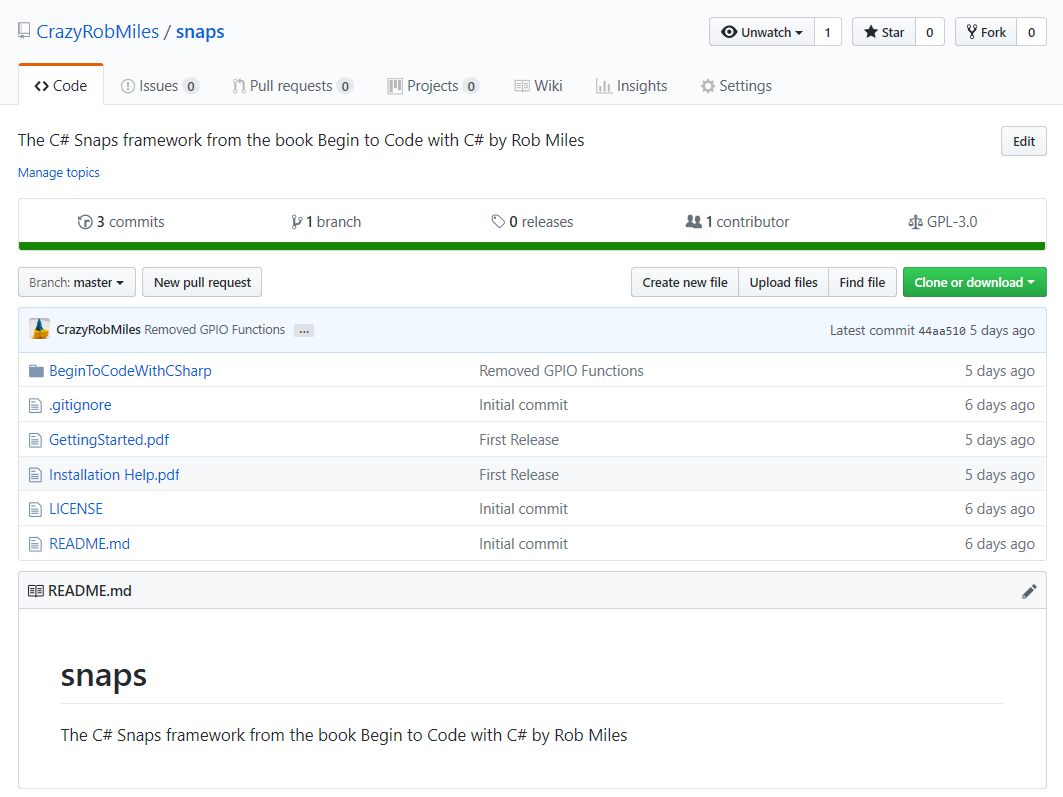The width and height of the screenshot is (1063, 797).
Task: Open the Settings tab
Action: coord(736,86)
